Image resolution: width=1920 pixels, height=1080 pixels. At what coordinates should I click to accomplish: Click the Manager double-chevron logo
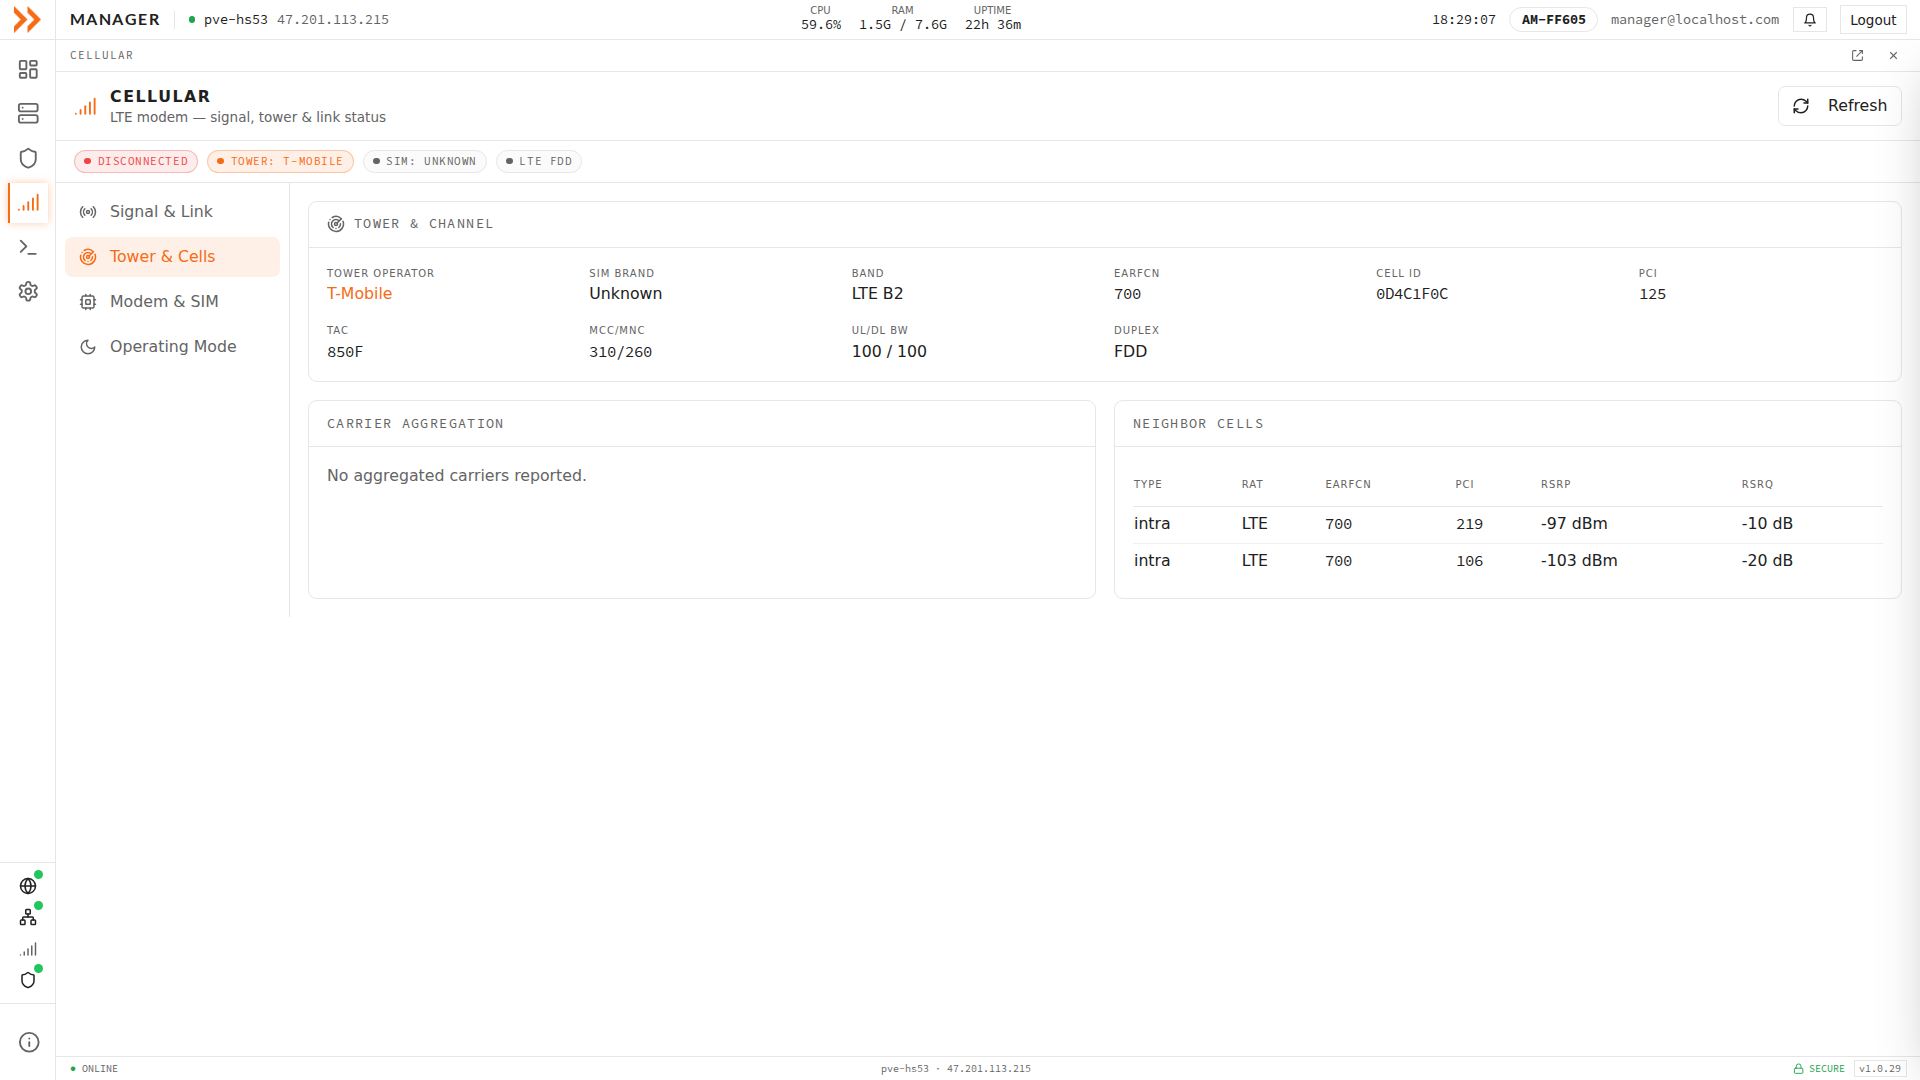click(x=27, y=20)
